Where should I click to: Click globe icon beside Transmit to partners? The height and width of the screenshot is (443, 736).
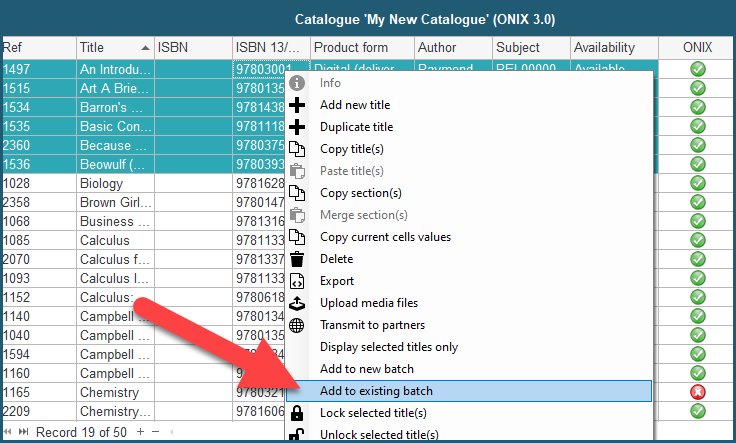(297, 325)
